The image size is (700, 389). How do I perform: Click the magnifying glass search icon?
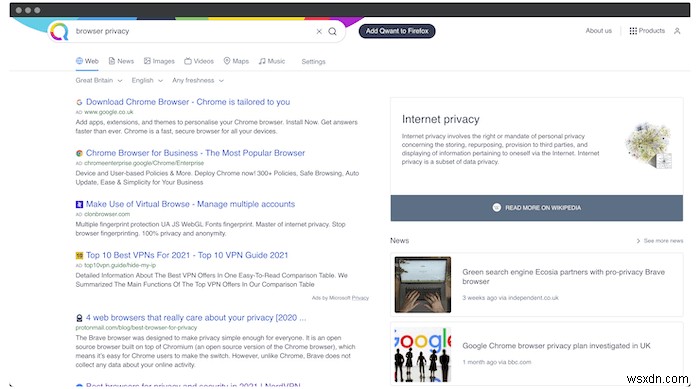[x=333, y=31]
